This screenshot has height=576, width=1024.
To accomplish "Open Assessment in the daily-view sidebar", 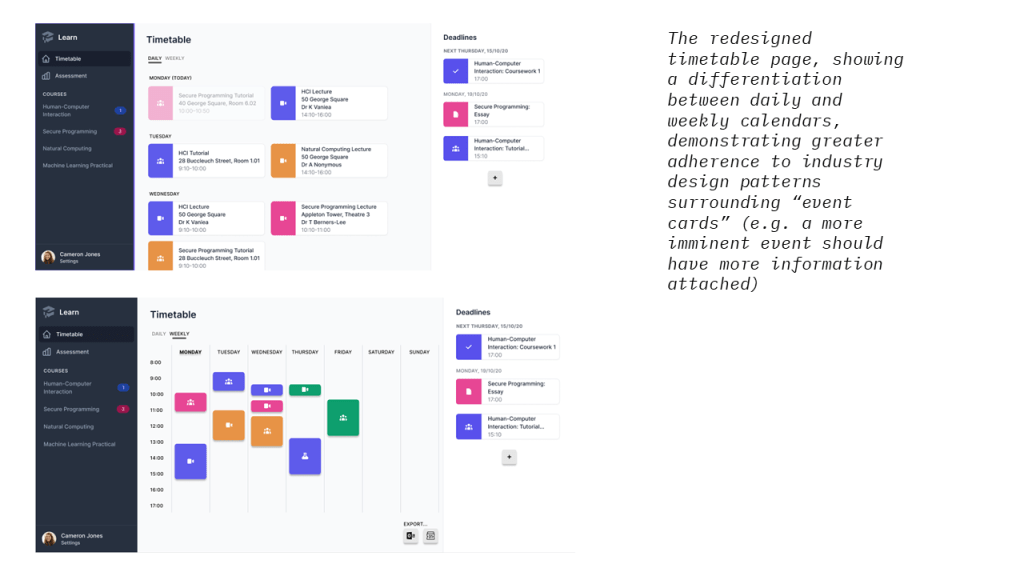I will pyautogui.click(x=70, y=76).
